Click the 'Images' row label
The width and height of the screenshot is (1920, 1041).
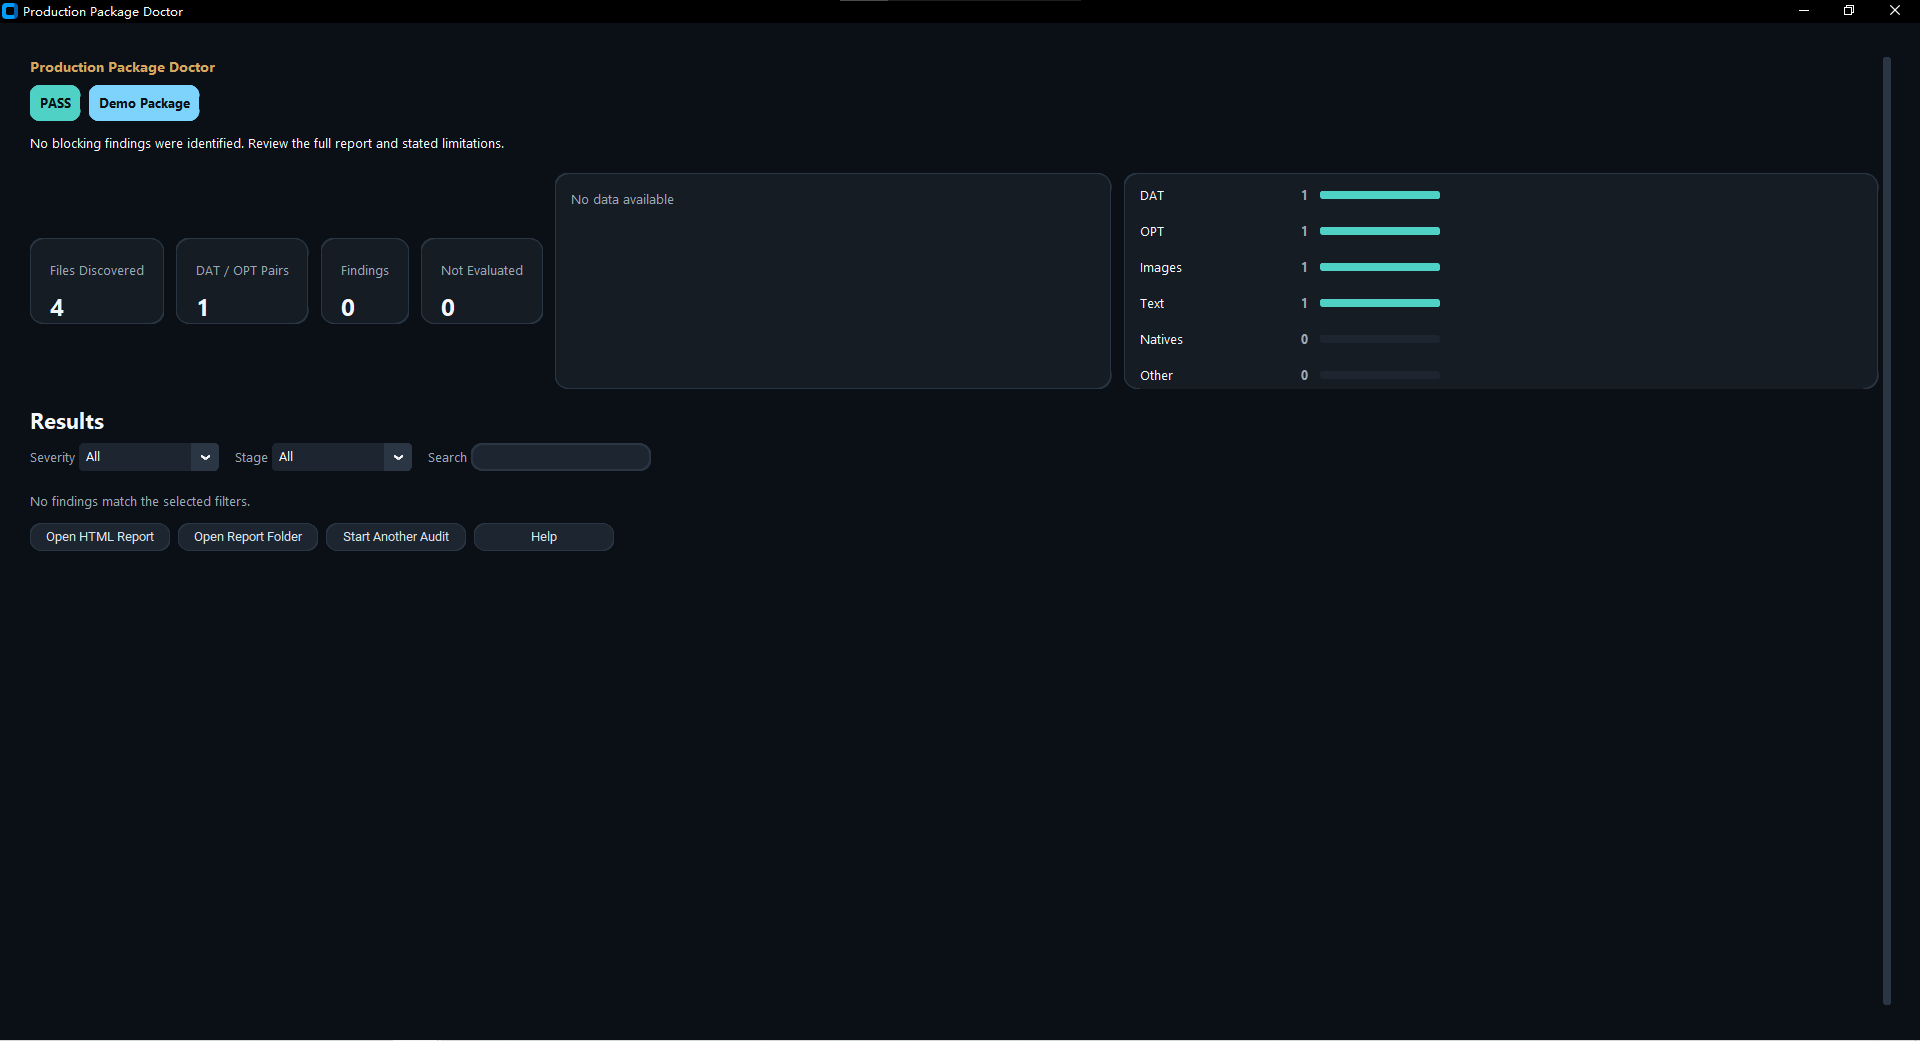[1160, 268]
